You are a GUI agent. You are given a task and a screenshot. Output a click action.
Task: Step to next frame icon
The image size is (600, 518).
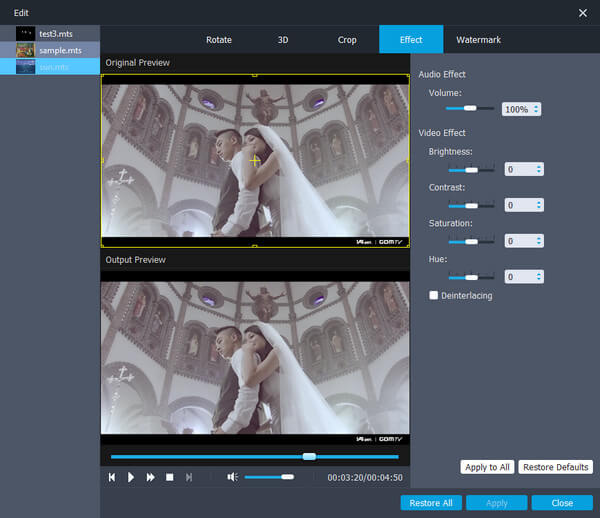189,477
